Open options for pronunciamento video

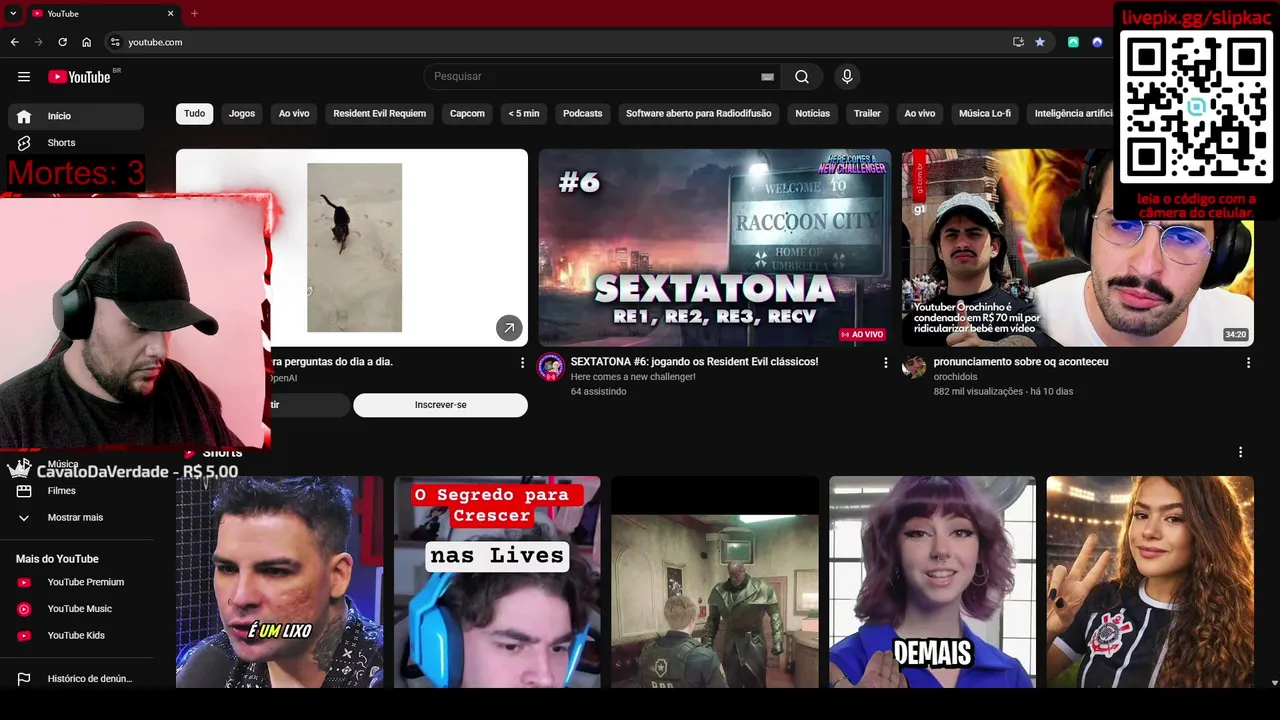click(1248, 363)
